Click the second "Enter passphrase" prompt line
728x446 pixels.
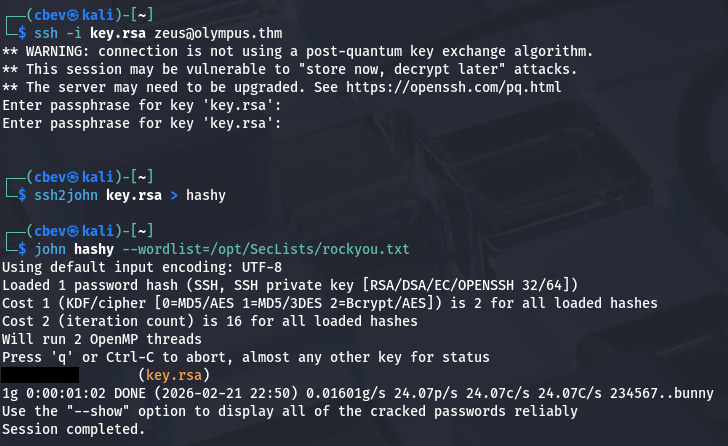142,123
